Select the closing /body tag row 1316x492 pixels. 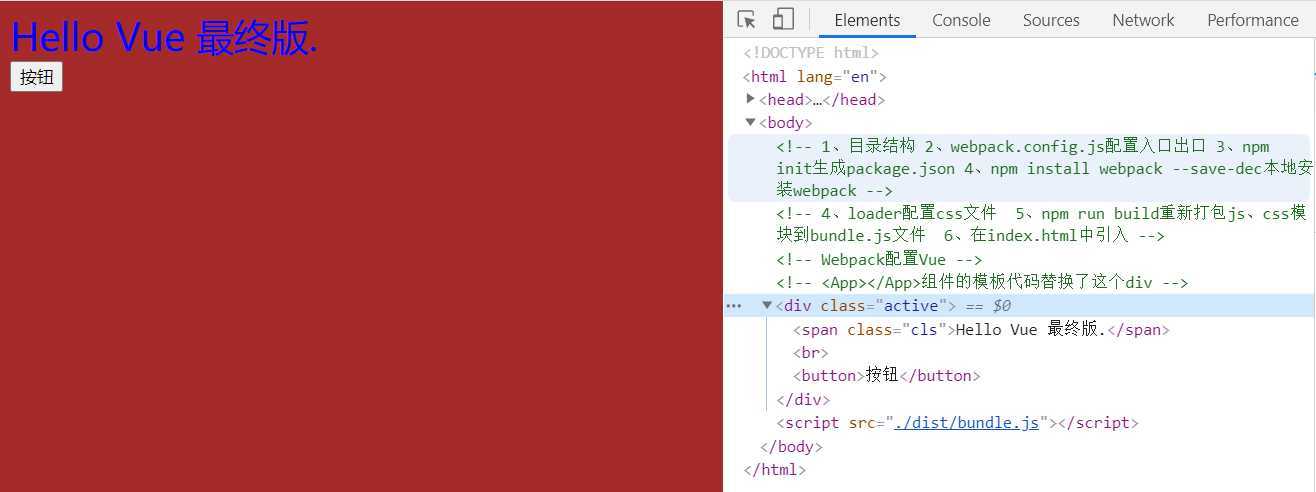point(791,447)
